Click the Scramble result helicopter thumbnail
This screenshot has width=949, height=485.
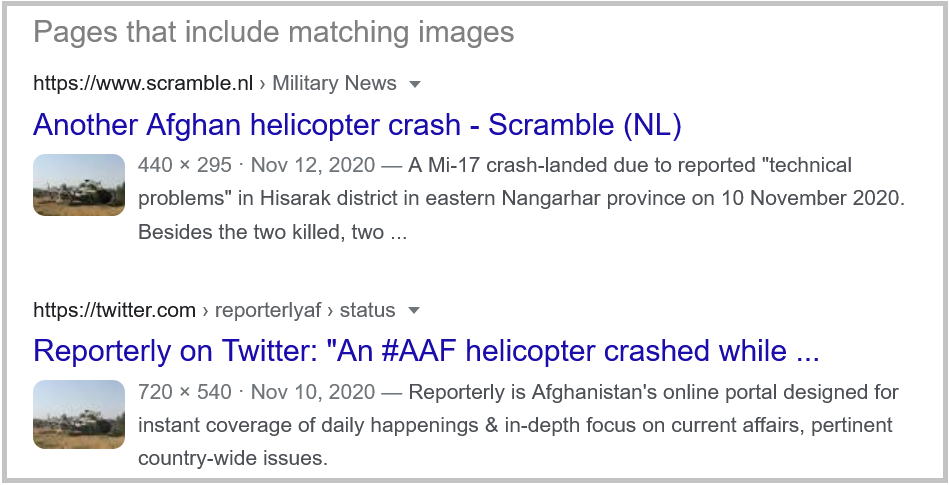pos(79,185)
